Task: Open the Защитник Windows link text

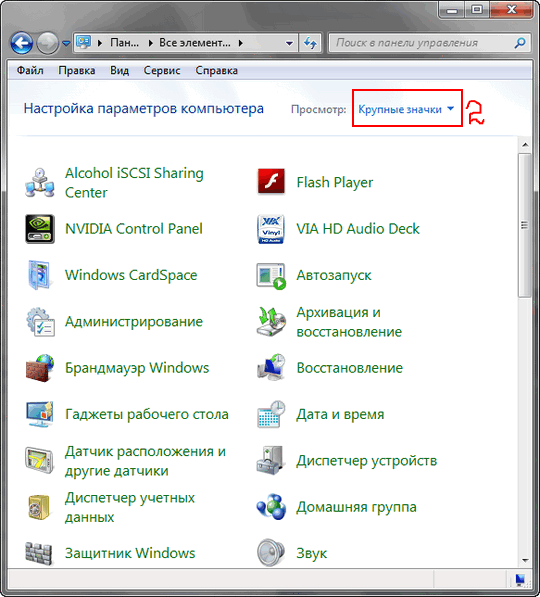Action: (x=130, y=553)
